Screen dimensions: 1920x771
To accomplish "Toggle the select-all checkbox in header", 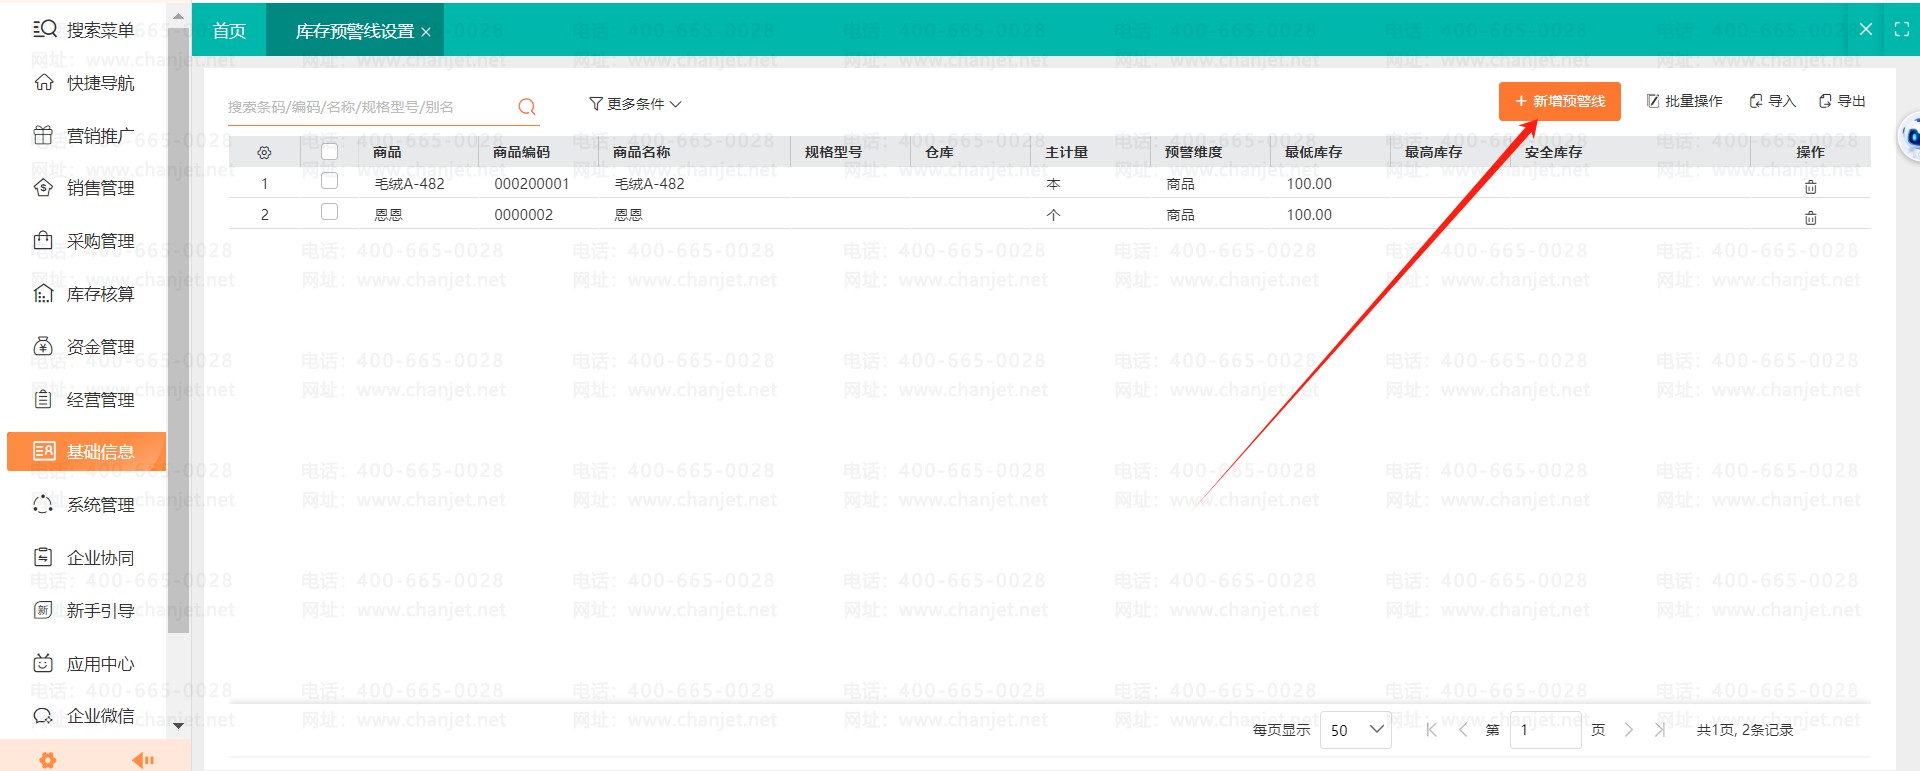I will 329,152.
